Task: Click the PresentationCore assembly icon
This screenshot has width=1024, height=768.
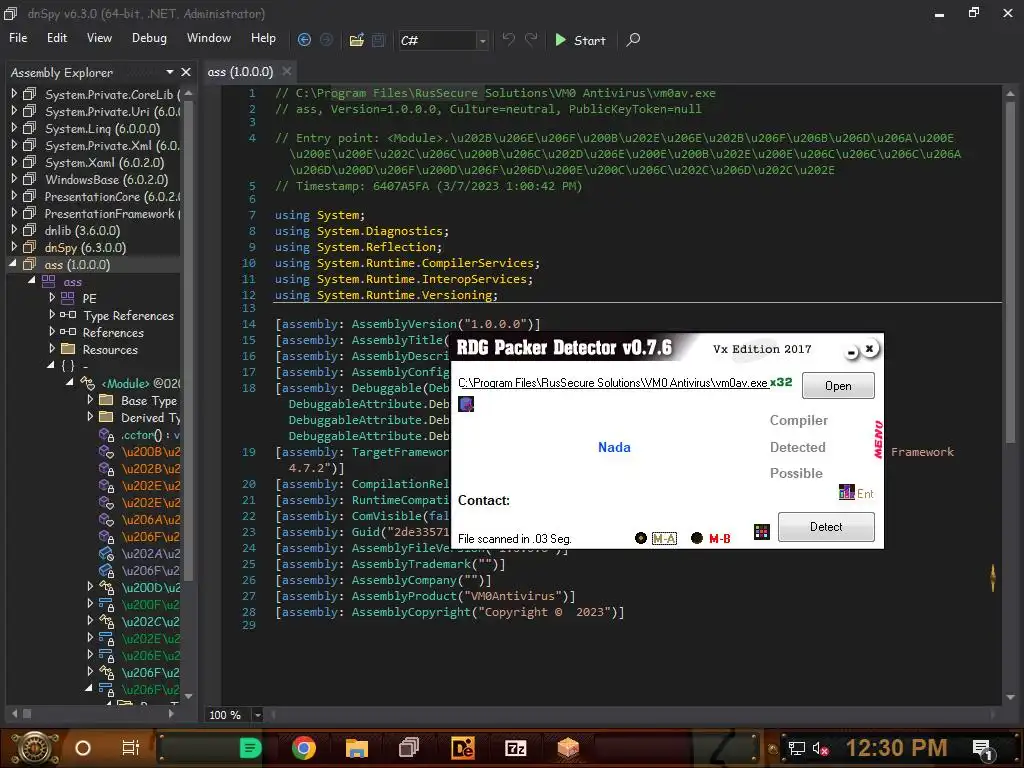Action: 29,196
